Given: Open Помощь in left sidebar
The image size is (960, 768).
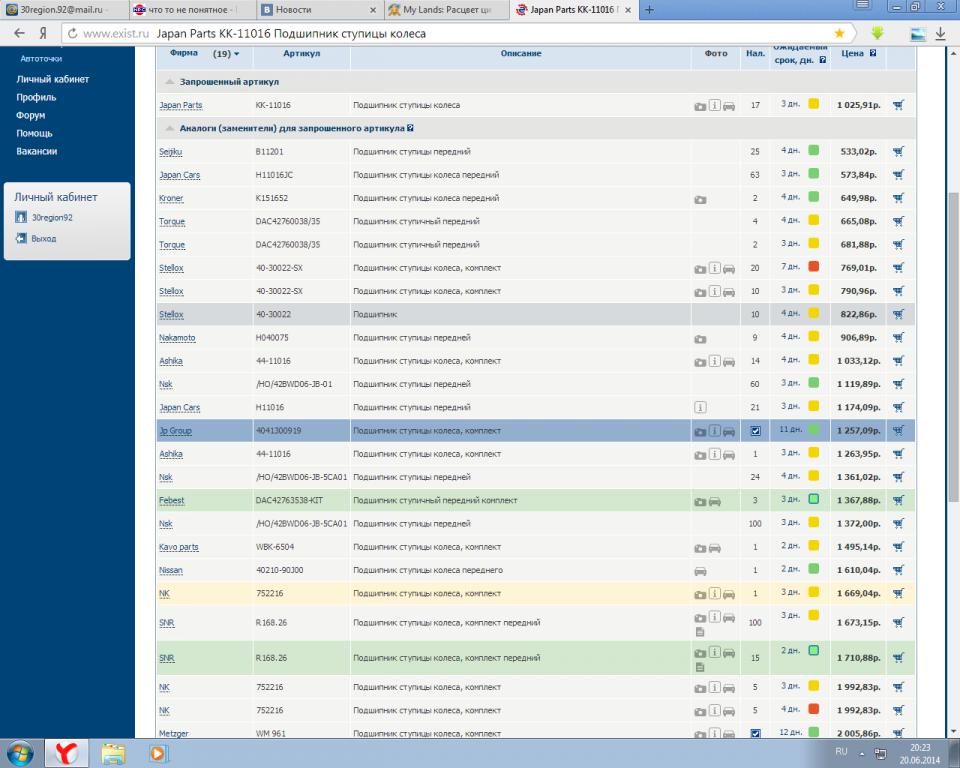Looking at the screenshot, I should (34, 133).
